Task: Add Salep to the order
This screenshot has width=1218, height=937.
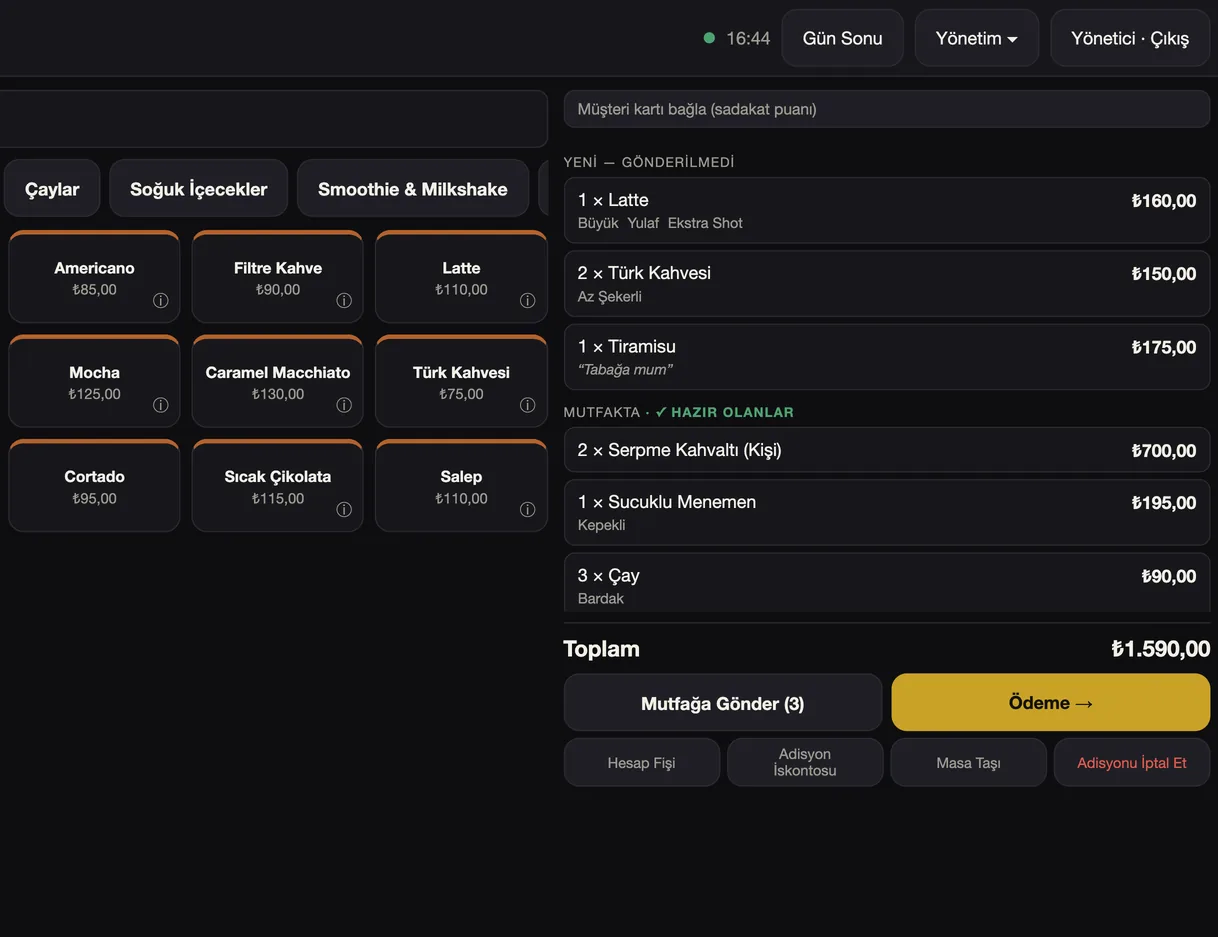Action: tap(461, 486)
